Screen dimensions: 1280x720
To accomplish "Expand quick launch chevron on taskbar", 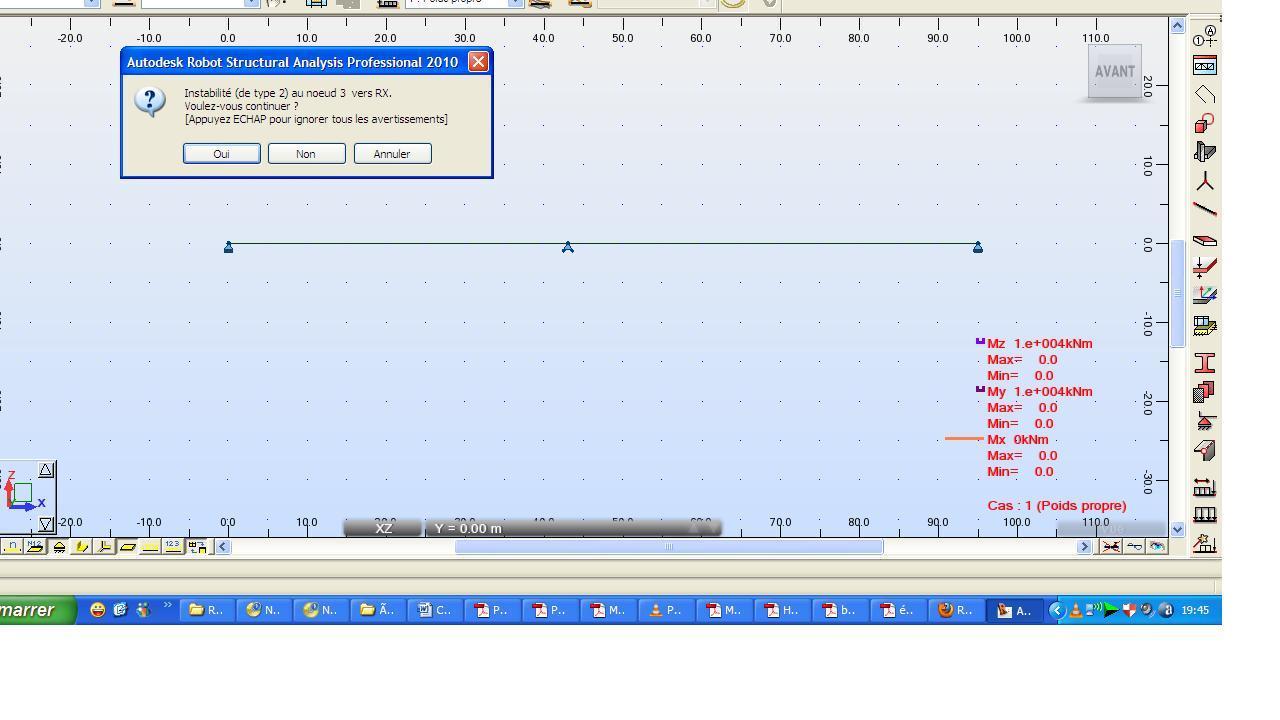I will pos(168,606).
